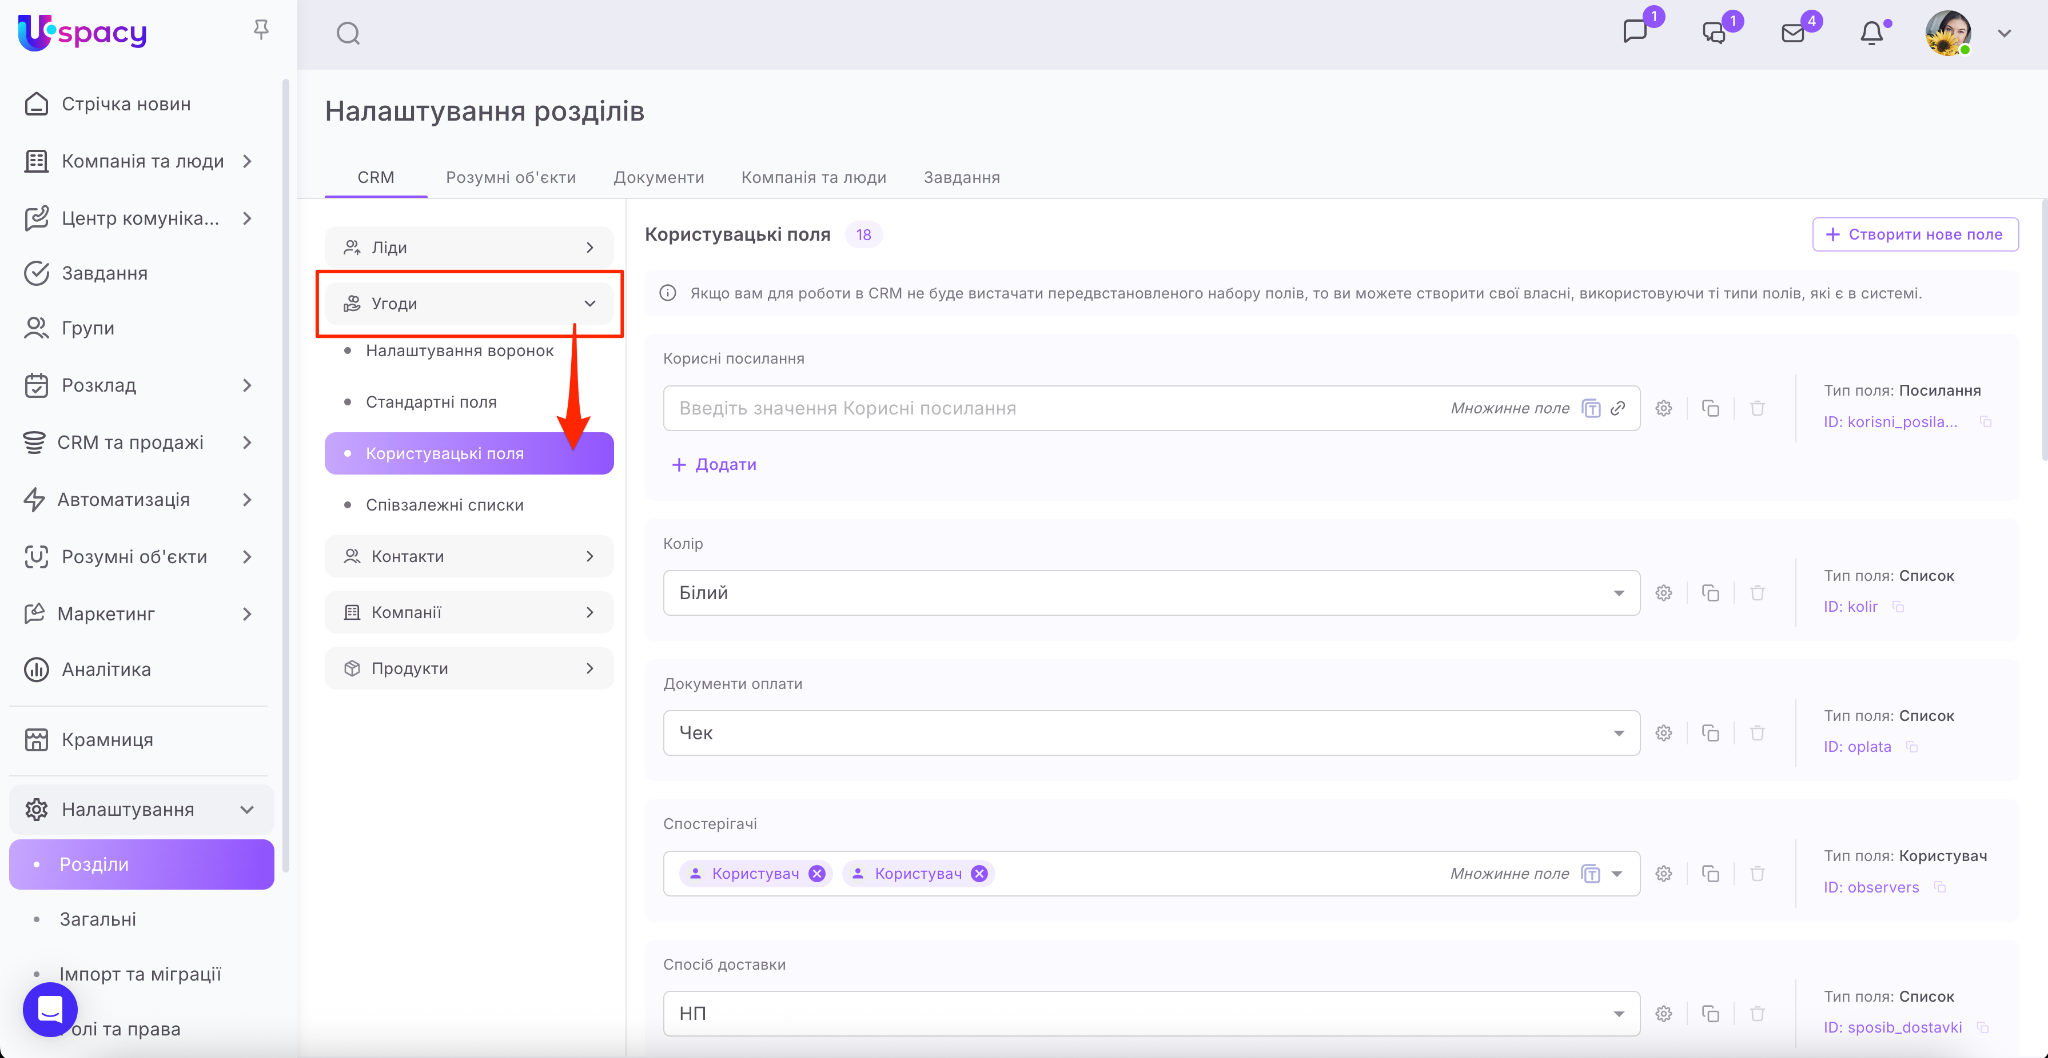Image resolution: width=2048 pixels, height=1058 pixels.
Task: Copy the observers field ID
Action: [1940, 887]
